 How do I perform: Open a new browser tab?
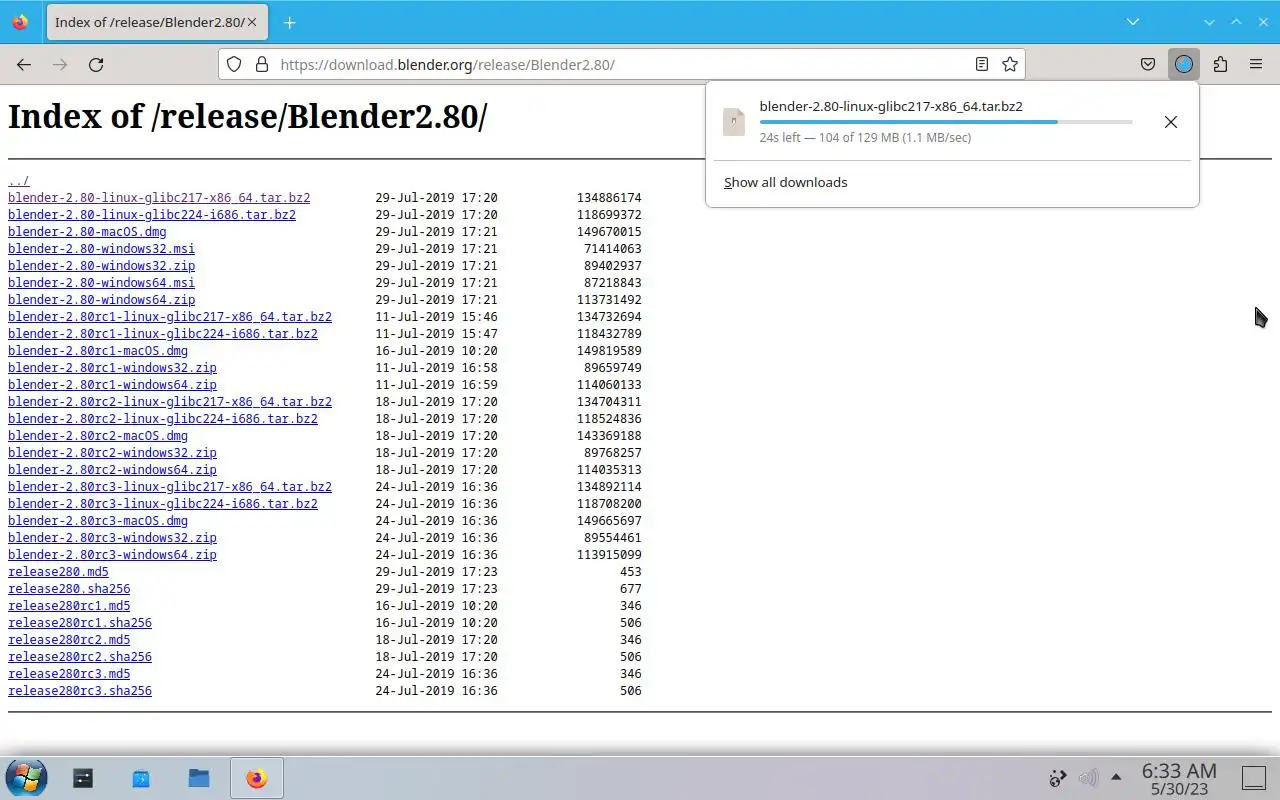tap(289, 22)
